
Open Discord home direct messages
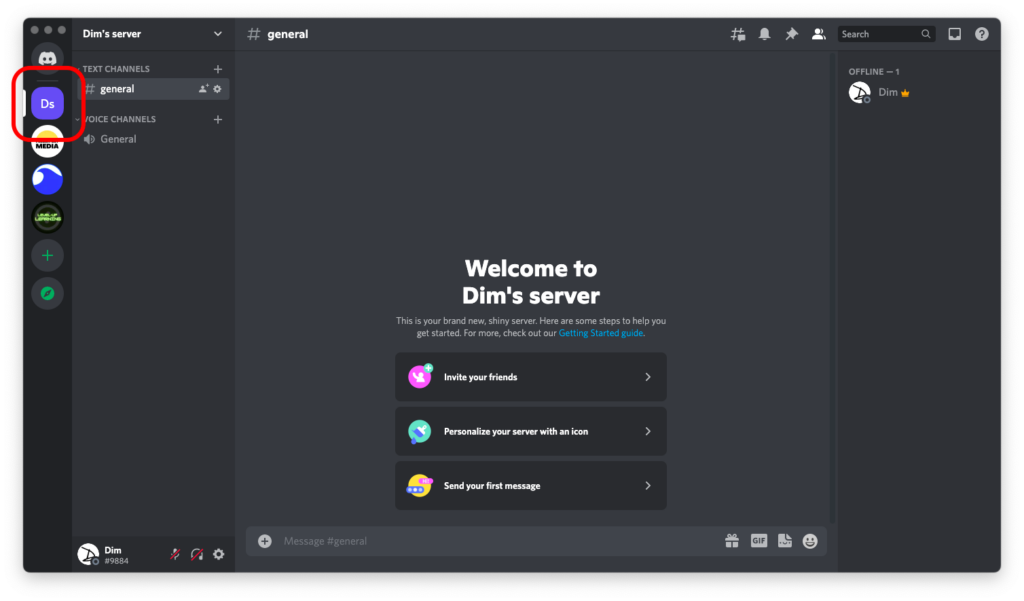pyautogui.click(x=47, y=59)
